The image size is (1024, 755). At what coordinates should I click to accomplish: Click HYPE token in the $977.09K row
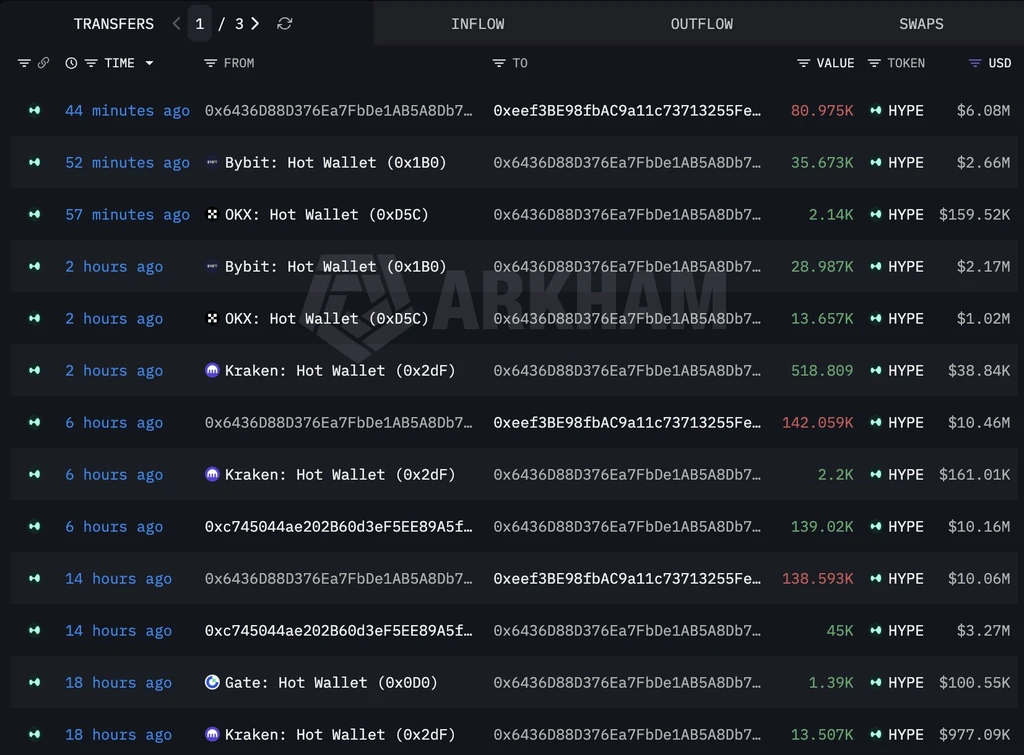tap(905, 735)
